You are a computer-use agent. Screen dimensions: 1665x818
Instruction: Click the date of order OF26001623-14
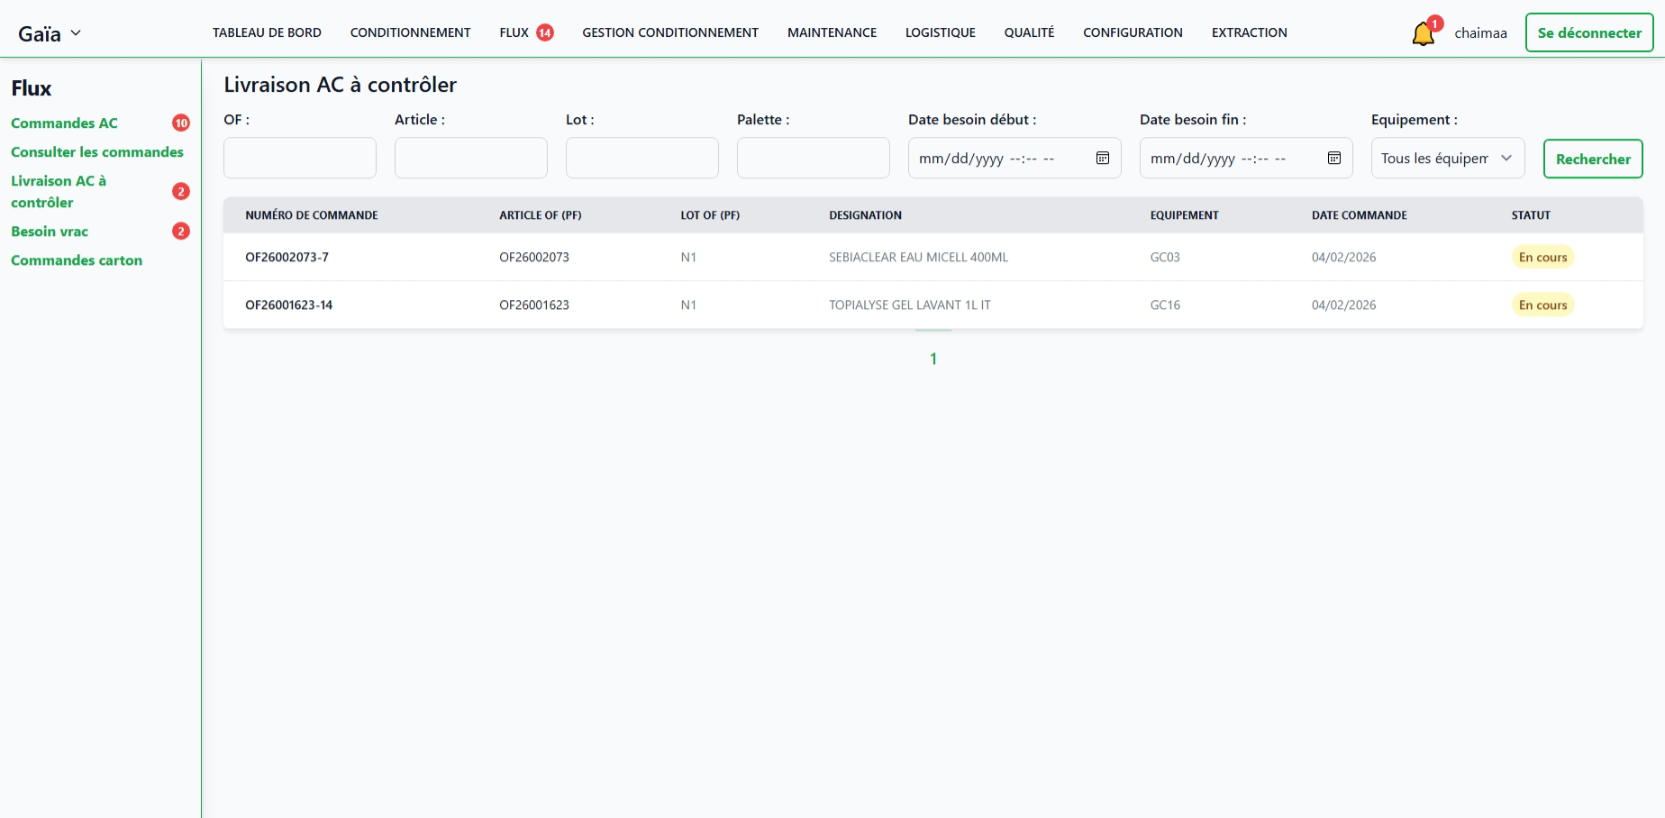point(1344,305)
